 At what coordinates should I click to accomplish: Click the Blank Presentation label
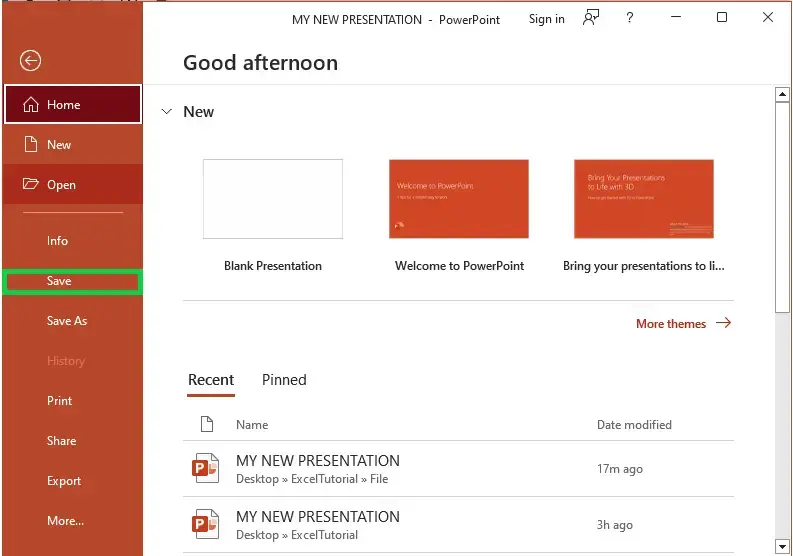pos(273,266)
